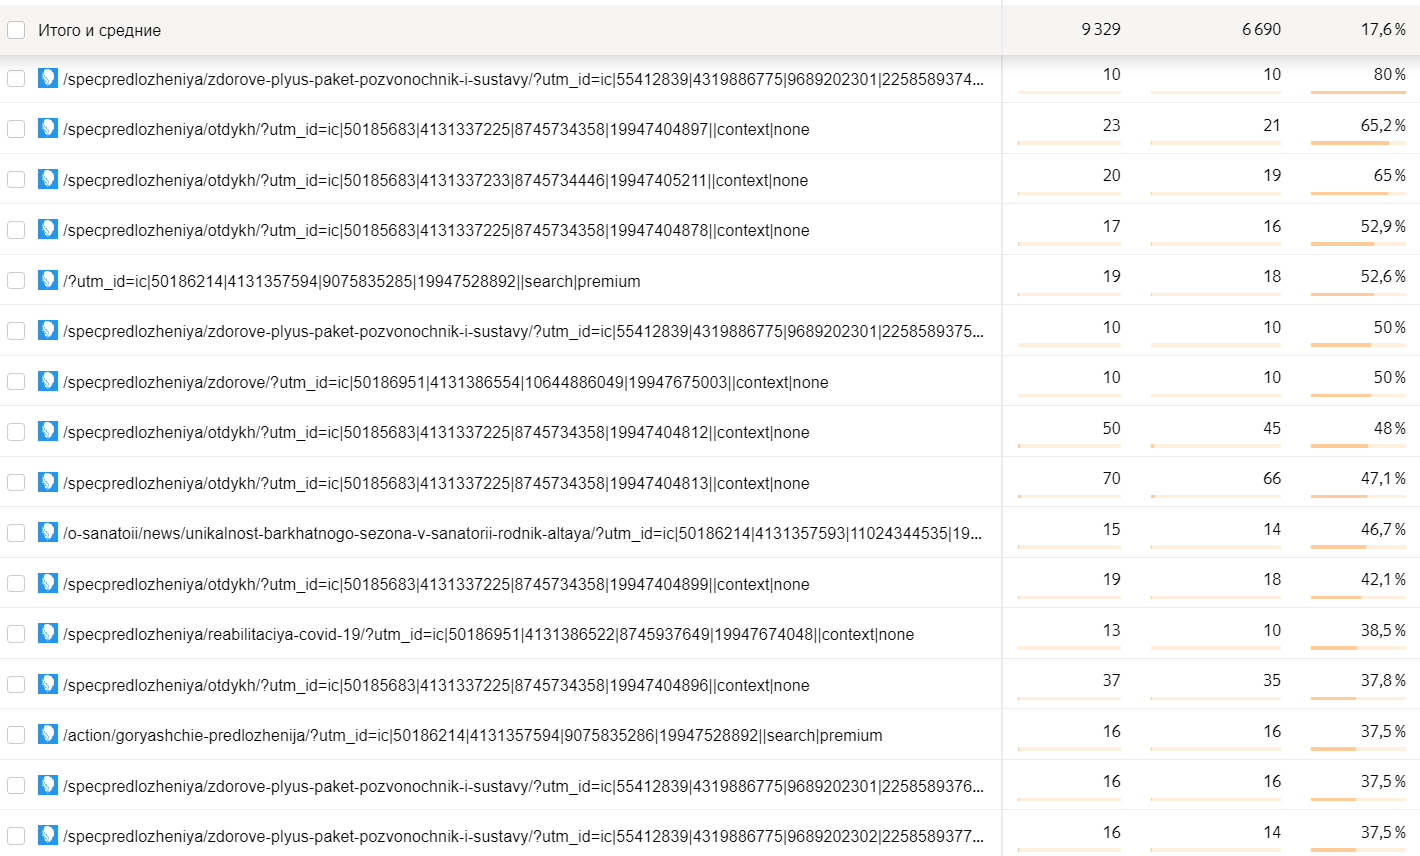
Task: Click icon of otdykh URL ending 19947405211
Action: pyautogui.click(x=48, y=179)
